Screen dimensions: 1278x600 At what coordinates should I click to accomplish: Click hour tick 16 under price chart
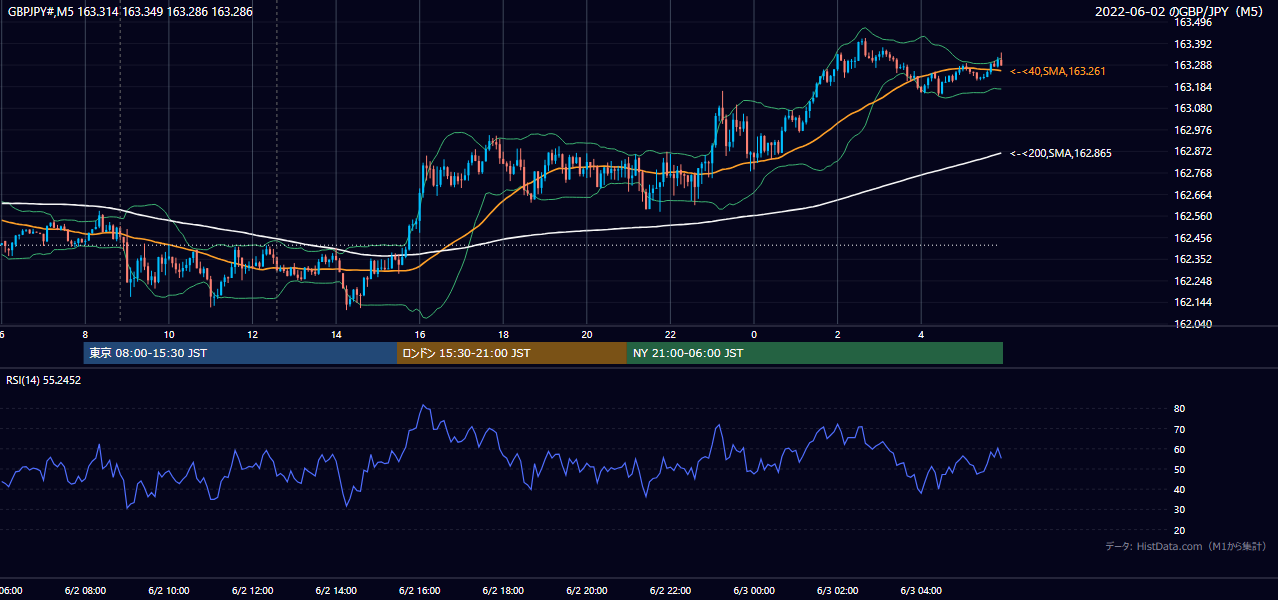(x=420, y=334)
